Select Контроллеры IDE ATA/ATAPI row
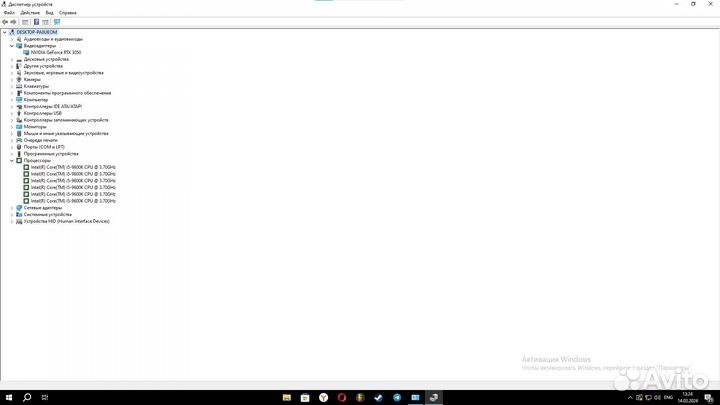720x405 pixels. click(x=53, y=107)
